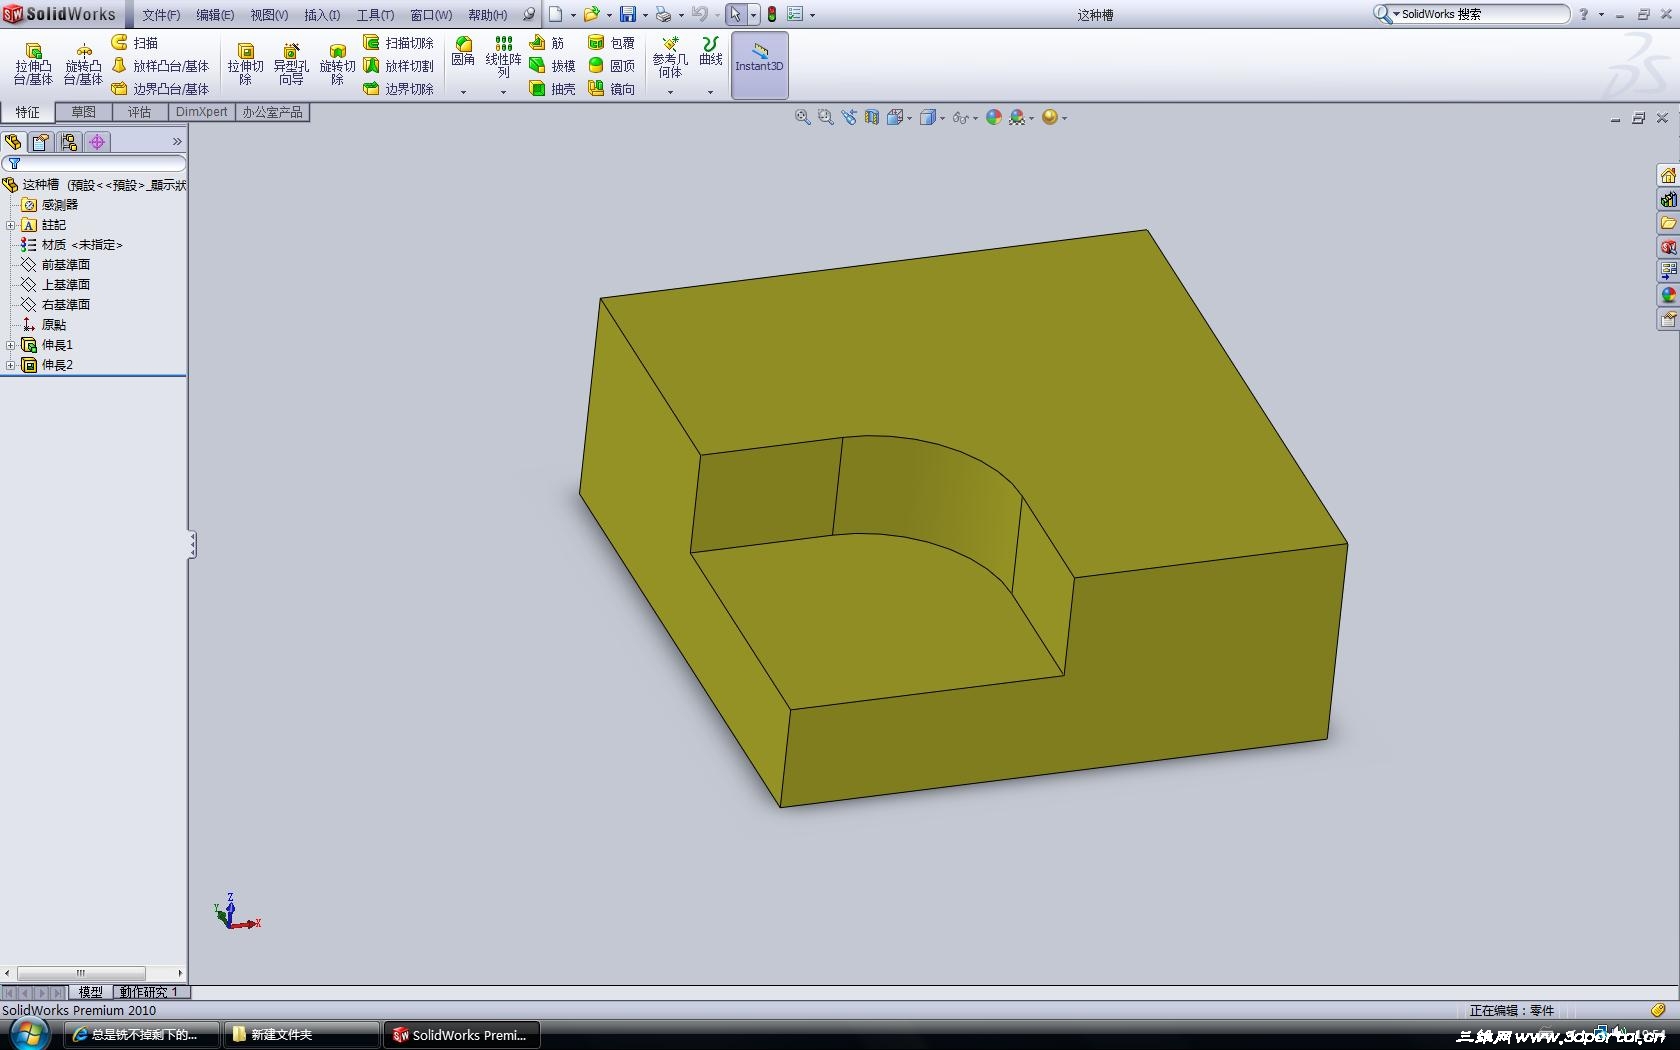This screenshot has height=1050, width=1680.
Task: Select the 边界切除 boundary cut tool
Action: click(398, 89)
